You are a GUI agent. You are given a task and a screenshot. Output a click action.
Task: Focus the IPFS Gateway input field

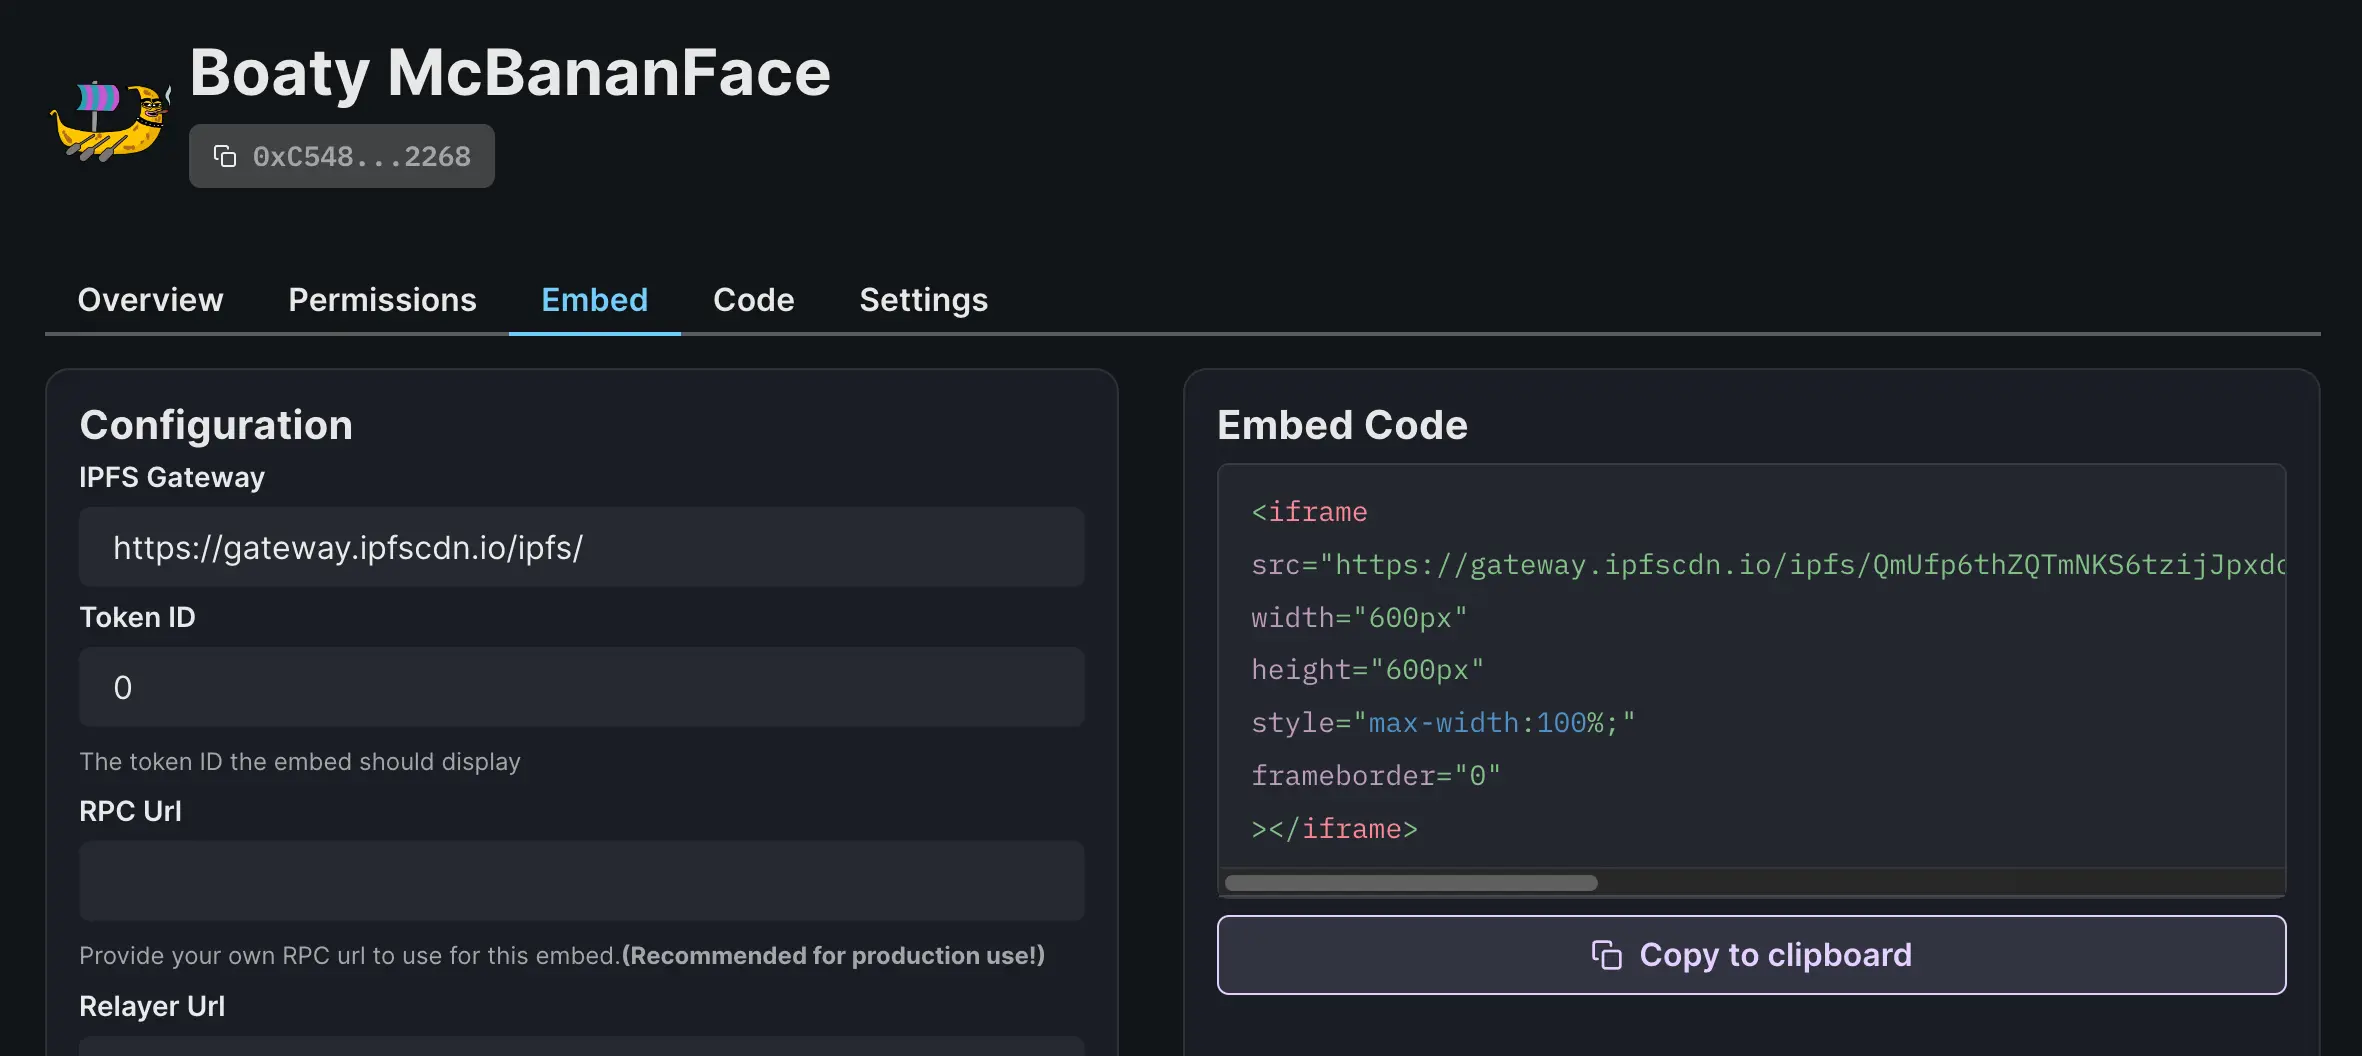click(x=581, y=547)
